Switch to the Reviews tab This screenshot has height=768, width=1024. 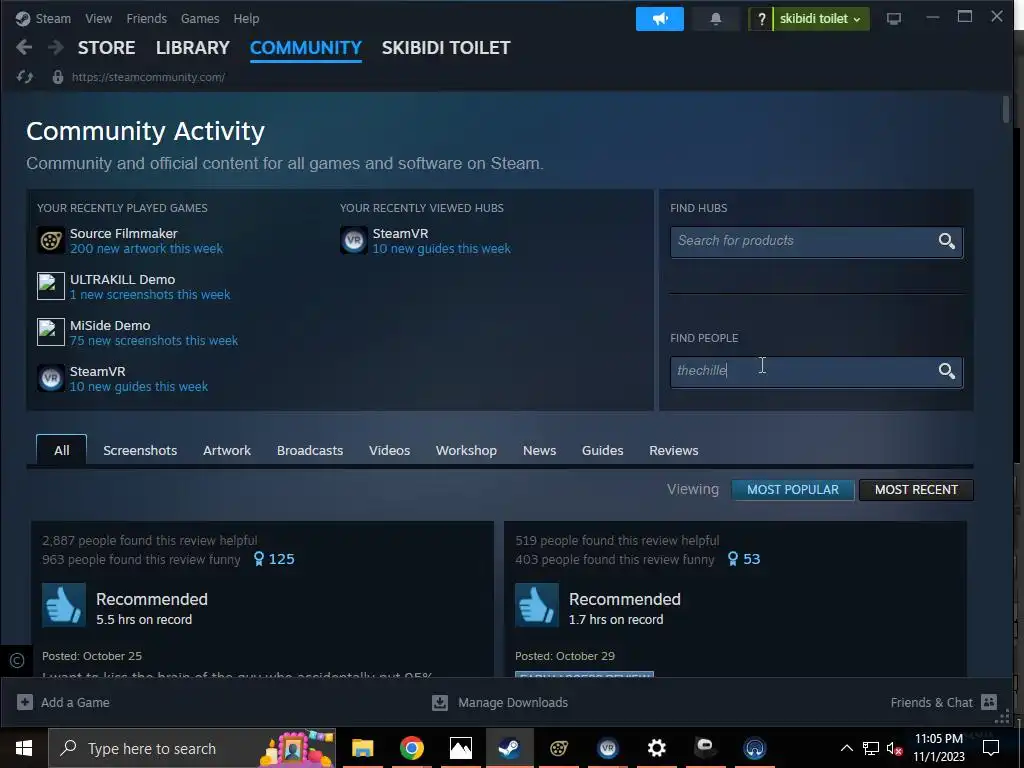pyautogui.click(x=673, y=450)
